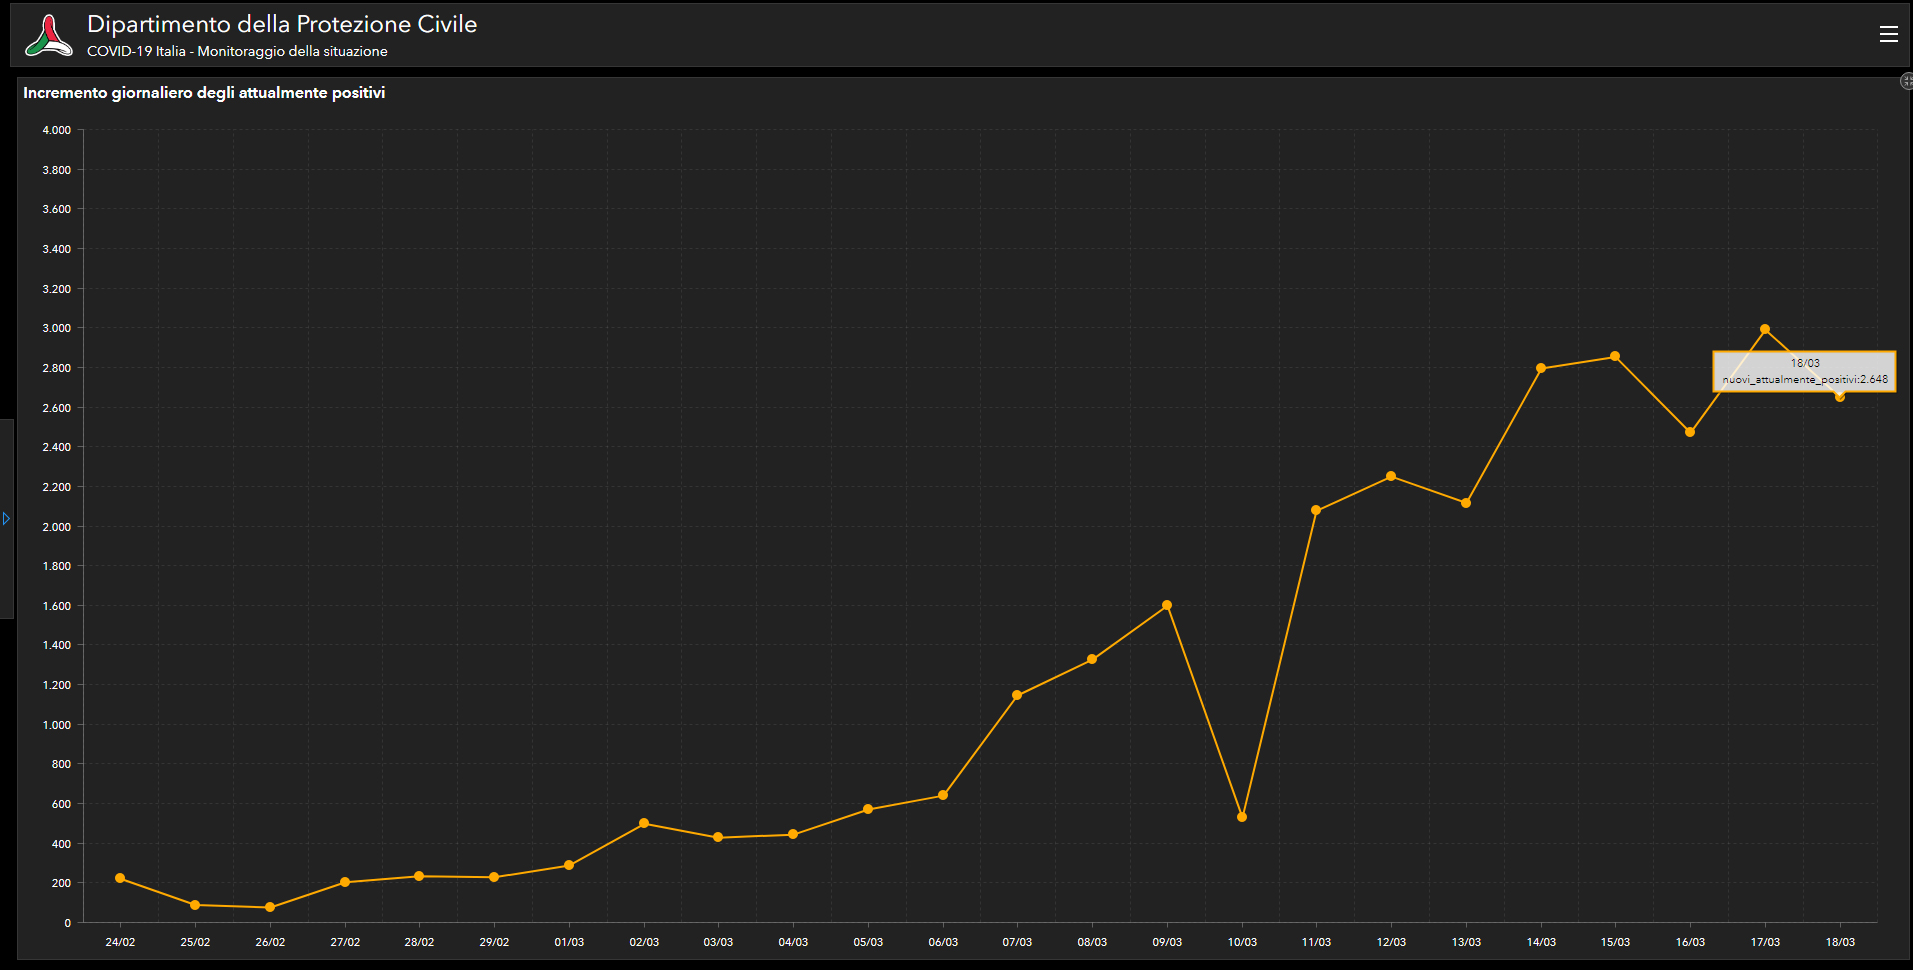The width and height of the screenshot is (1913, 970).
Task: Select the 10/03 dip data point
Action: click(x=1242, y=817)
